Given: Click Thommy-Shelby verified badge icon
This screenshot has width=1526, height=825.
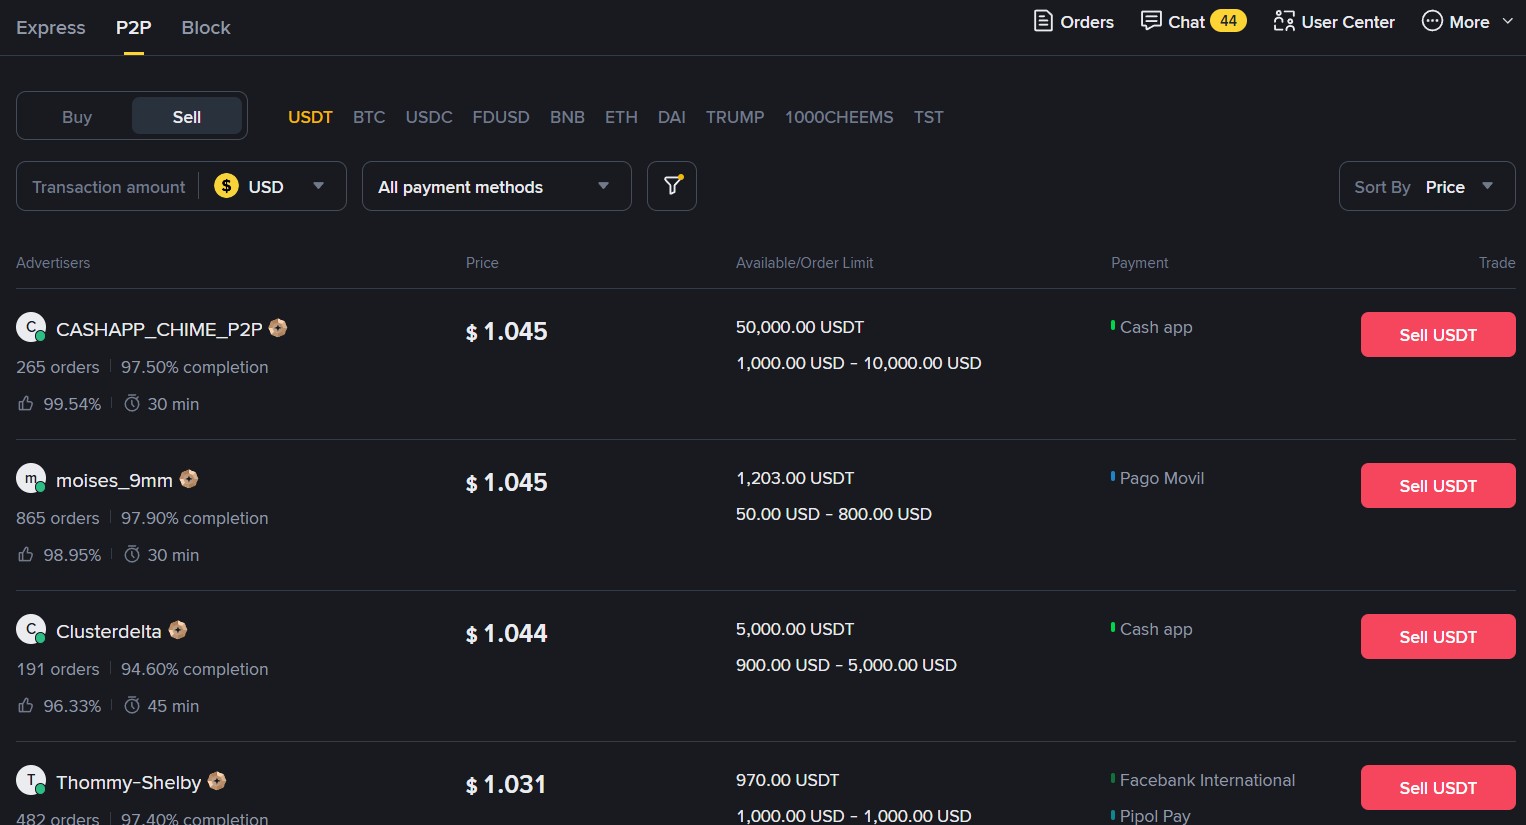Looking at the screenshot, I should (x=217, y=781).
